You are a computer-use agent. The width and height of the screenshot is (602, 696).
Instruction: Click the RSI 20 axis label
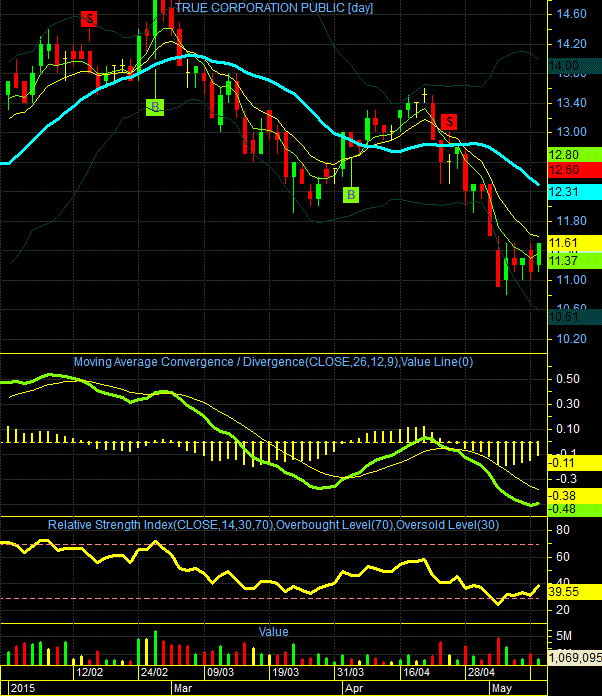point(562,610)
